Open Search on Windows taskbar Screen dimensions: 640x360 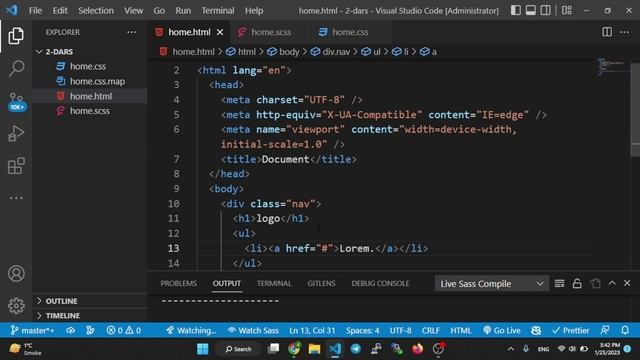point(238,349)
